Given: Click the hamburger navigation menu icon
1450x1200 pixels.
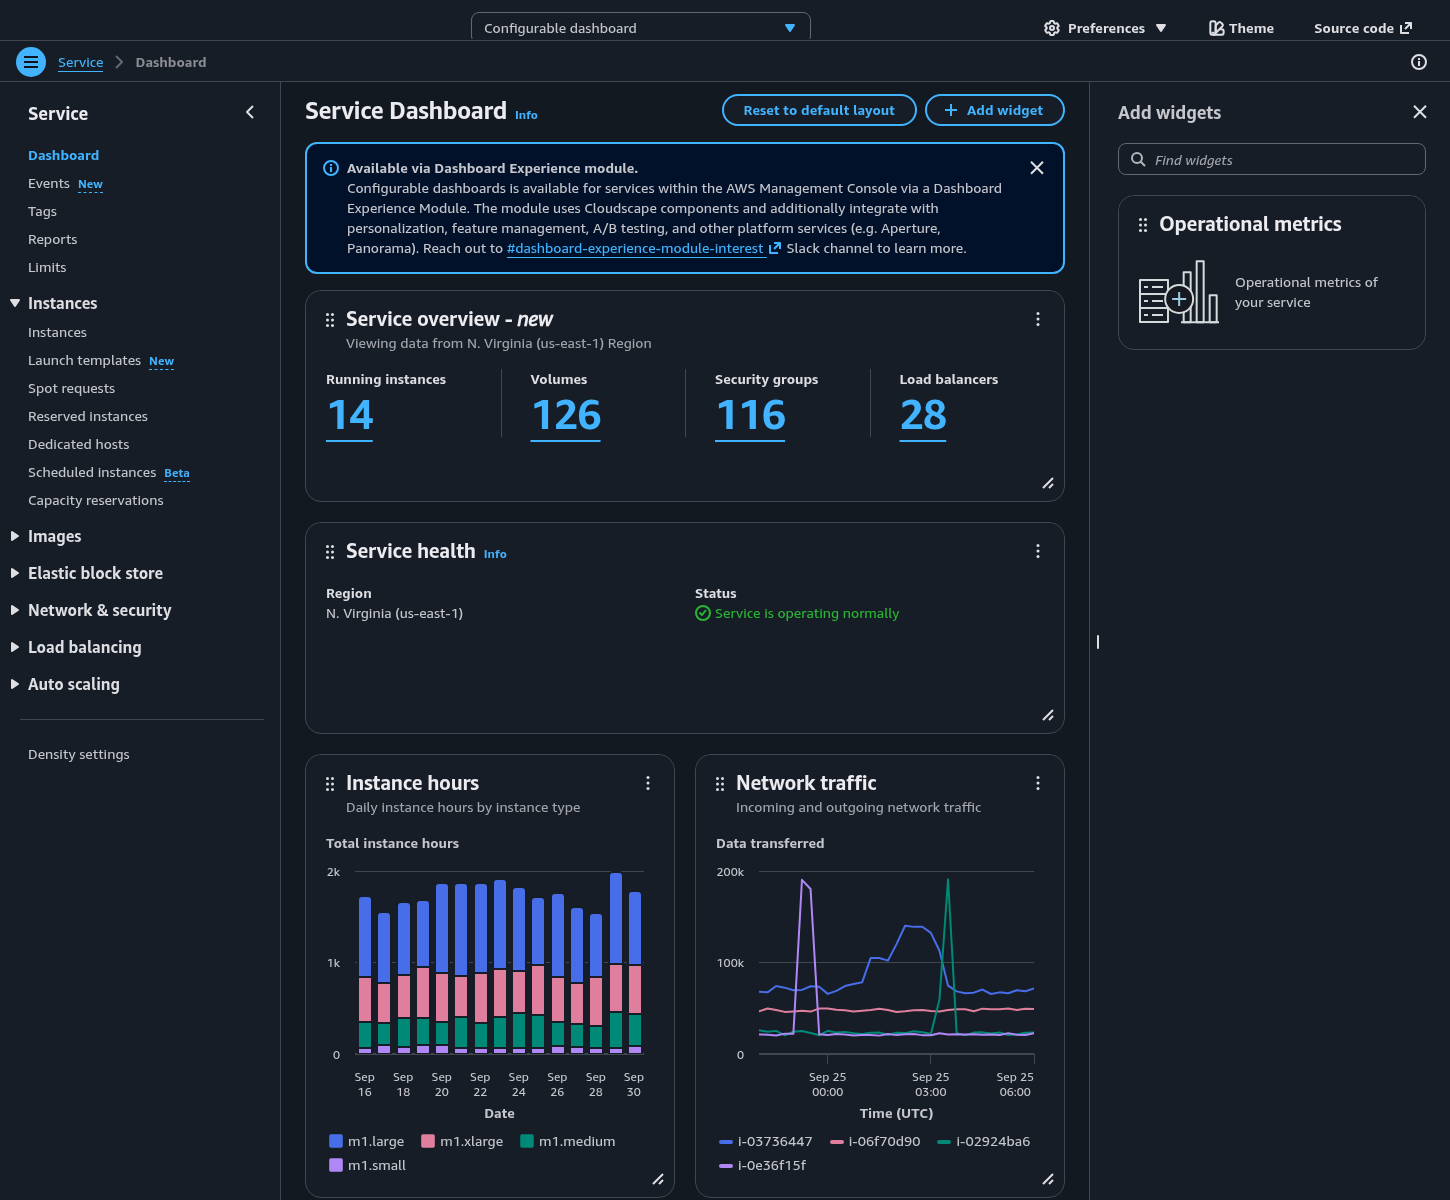Looking at the screenshot, I should [31, 62].
